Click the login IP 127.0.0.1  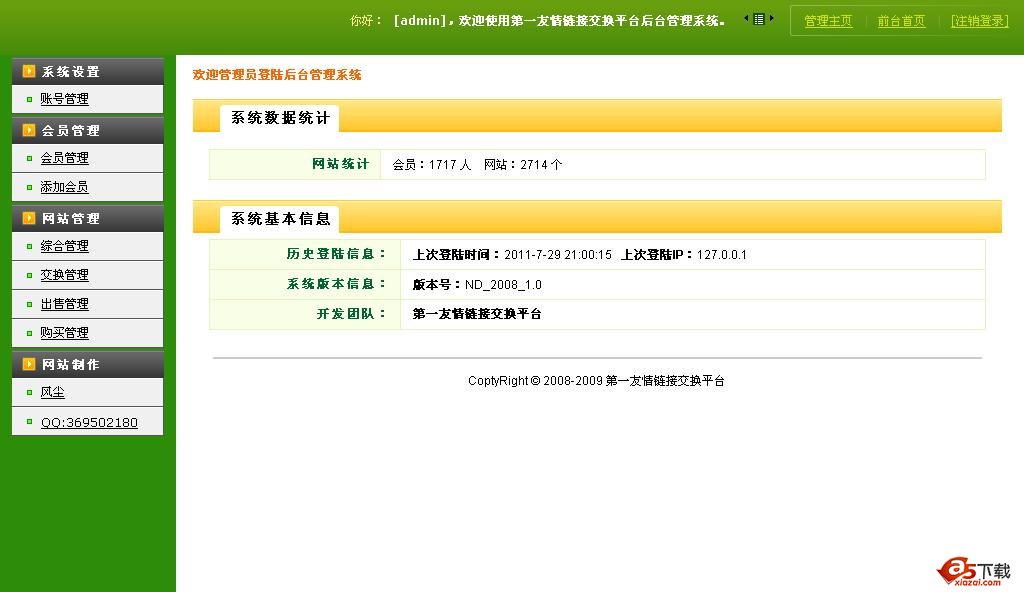pyautogui.click(x=722, y=255)
